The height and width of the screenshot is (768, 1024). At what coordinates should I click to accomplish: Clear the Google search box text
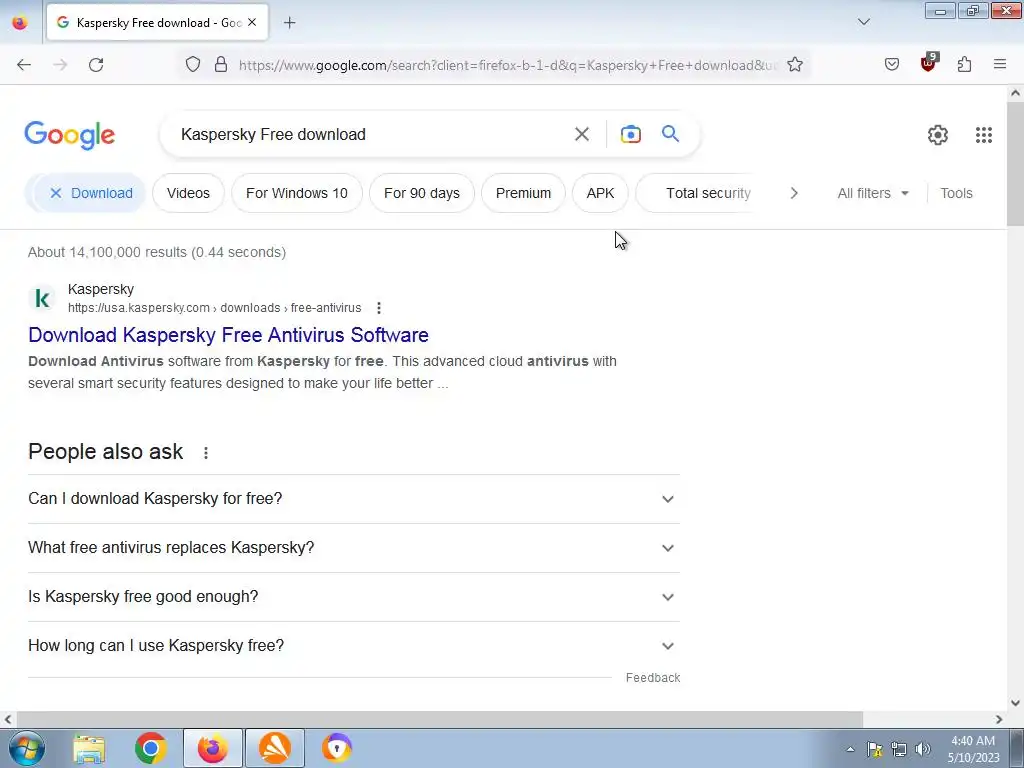point(582,135)
